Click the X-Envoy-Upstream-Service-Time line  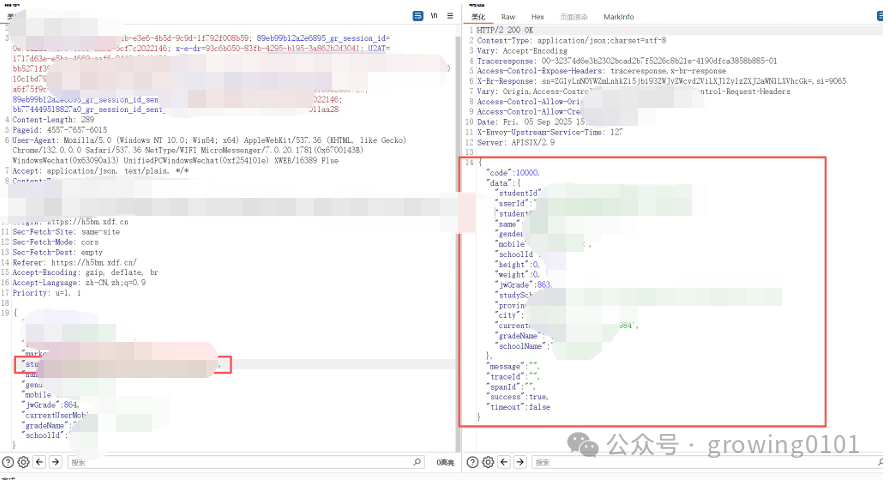coord(550,132)
